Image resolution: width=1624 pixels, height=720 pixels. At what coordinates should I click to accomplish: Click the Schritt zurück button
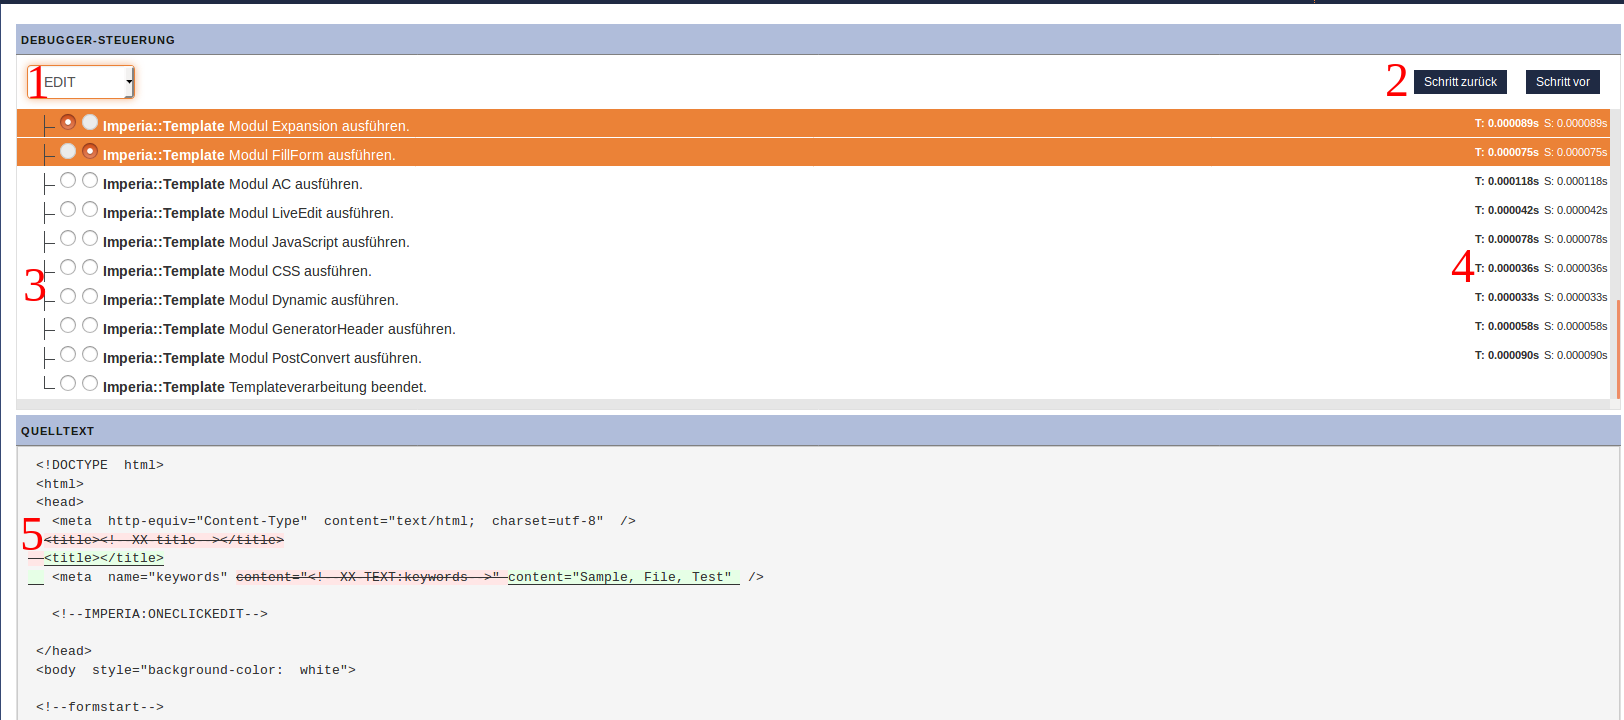[x=1460, y=82]
